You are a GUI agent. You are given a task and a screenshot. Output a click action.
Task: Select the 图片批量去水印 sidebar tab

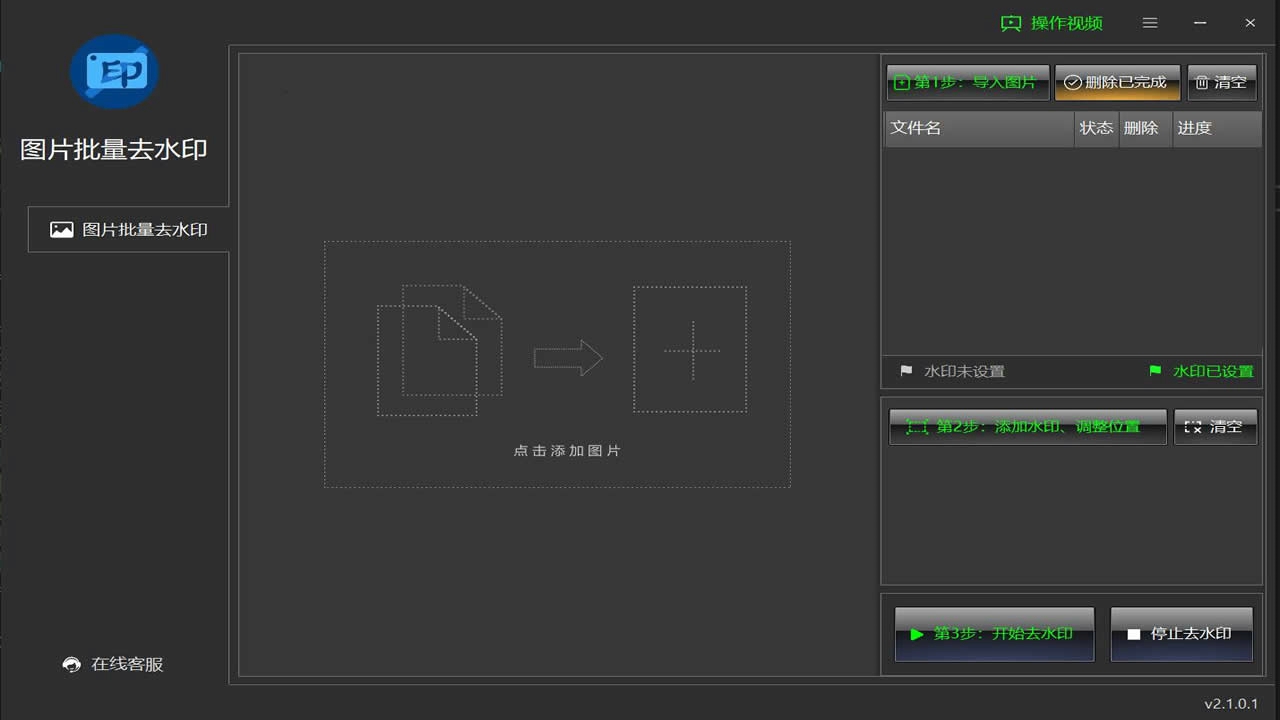point(129,230)
